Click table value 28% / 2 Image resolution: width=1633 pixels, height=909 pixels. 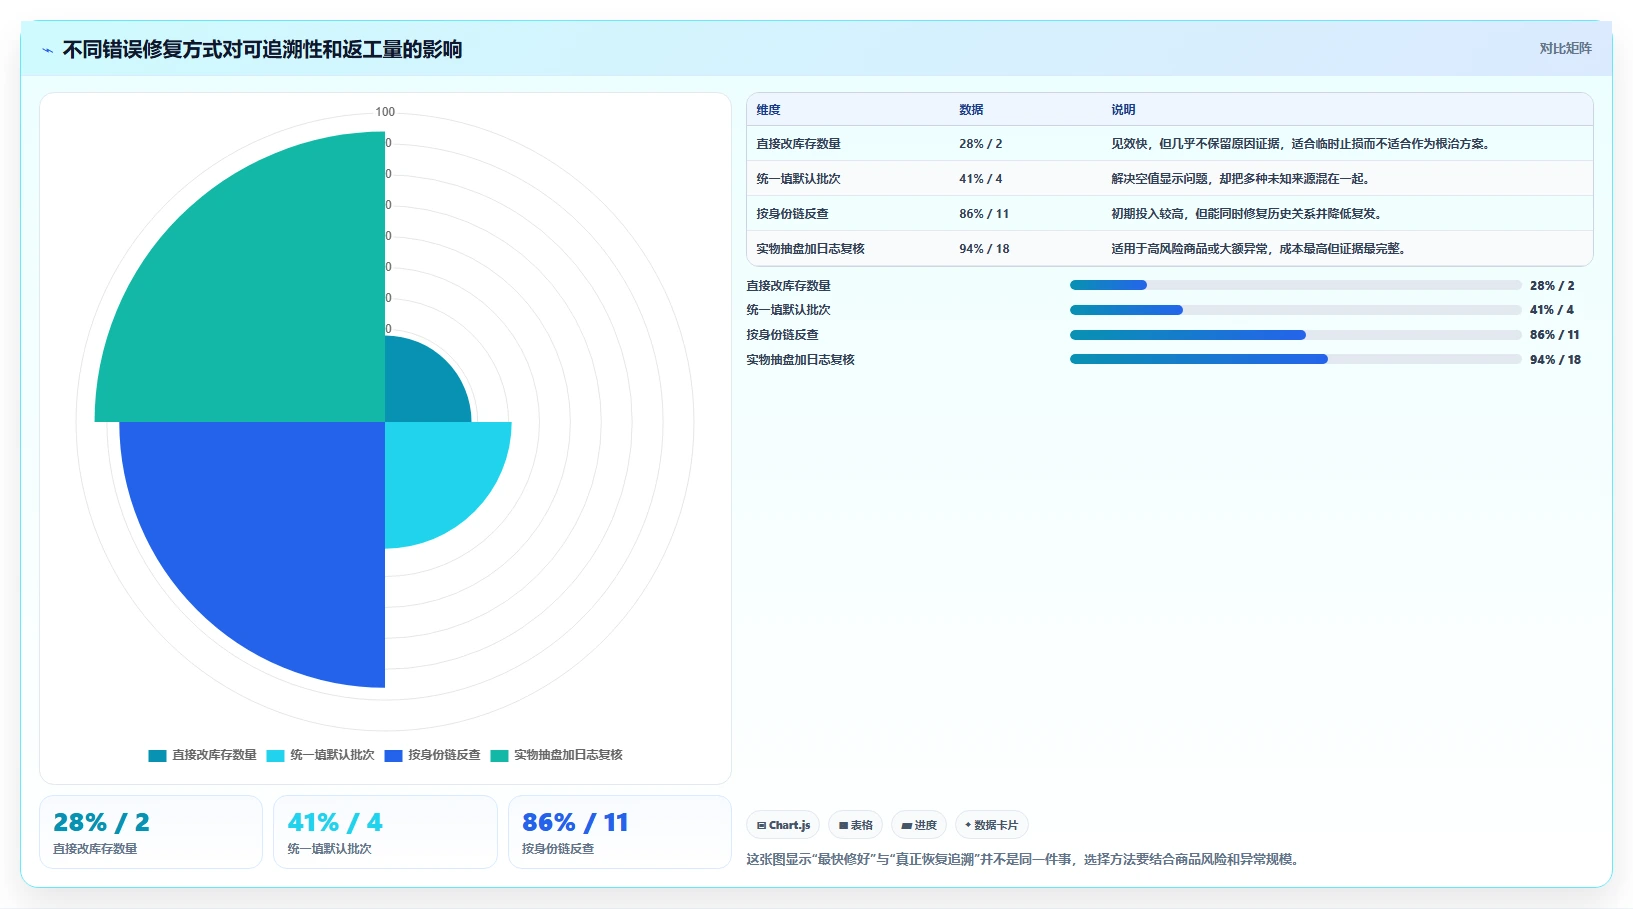(980, 144)
